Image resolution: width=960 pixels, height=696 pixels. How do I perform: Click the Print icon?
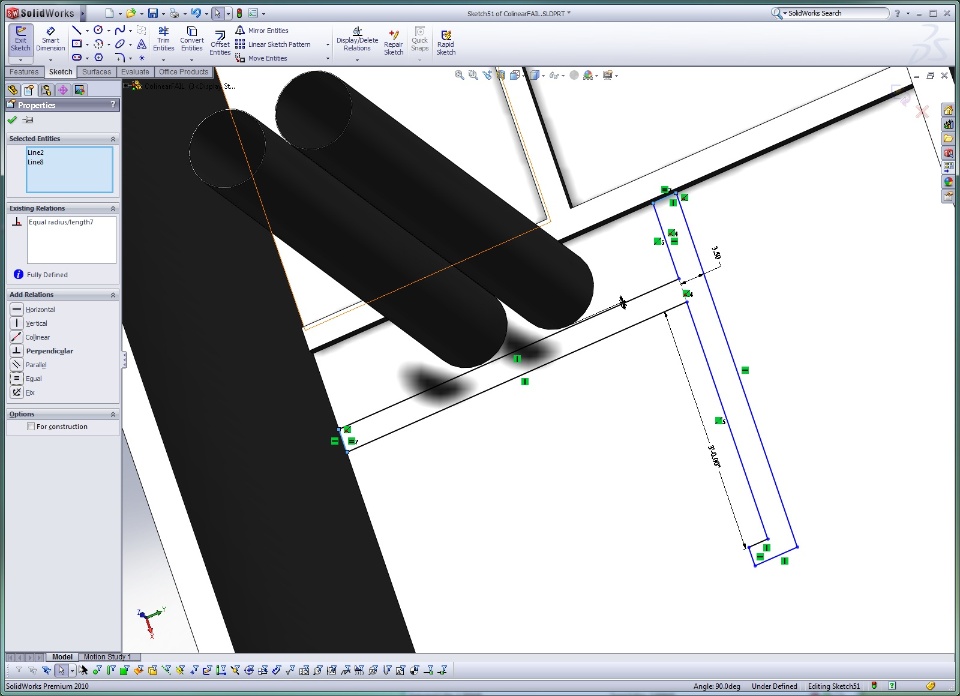tap(174, 13)
